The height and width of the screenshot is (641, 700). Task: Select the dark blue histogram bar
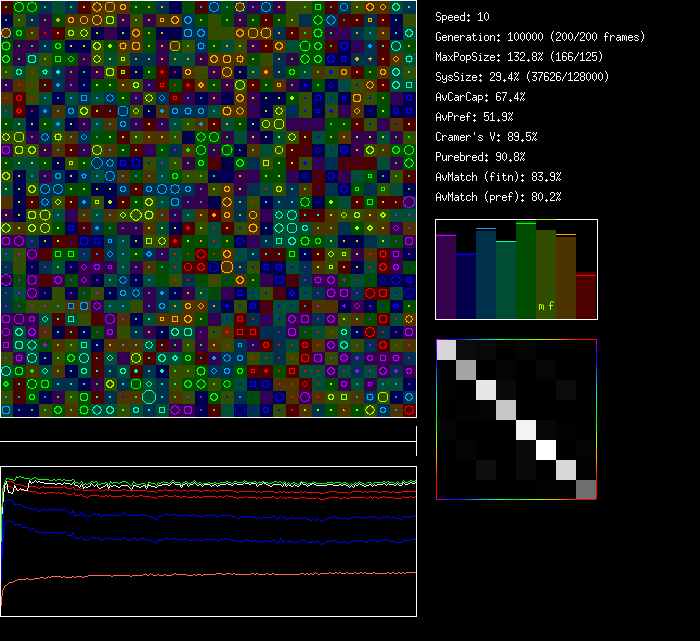coord(466,285)
